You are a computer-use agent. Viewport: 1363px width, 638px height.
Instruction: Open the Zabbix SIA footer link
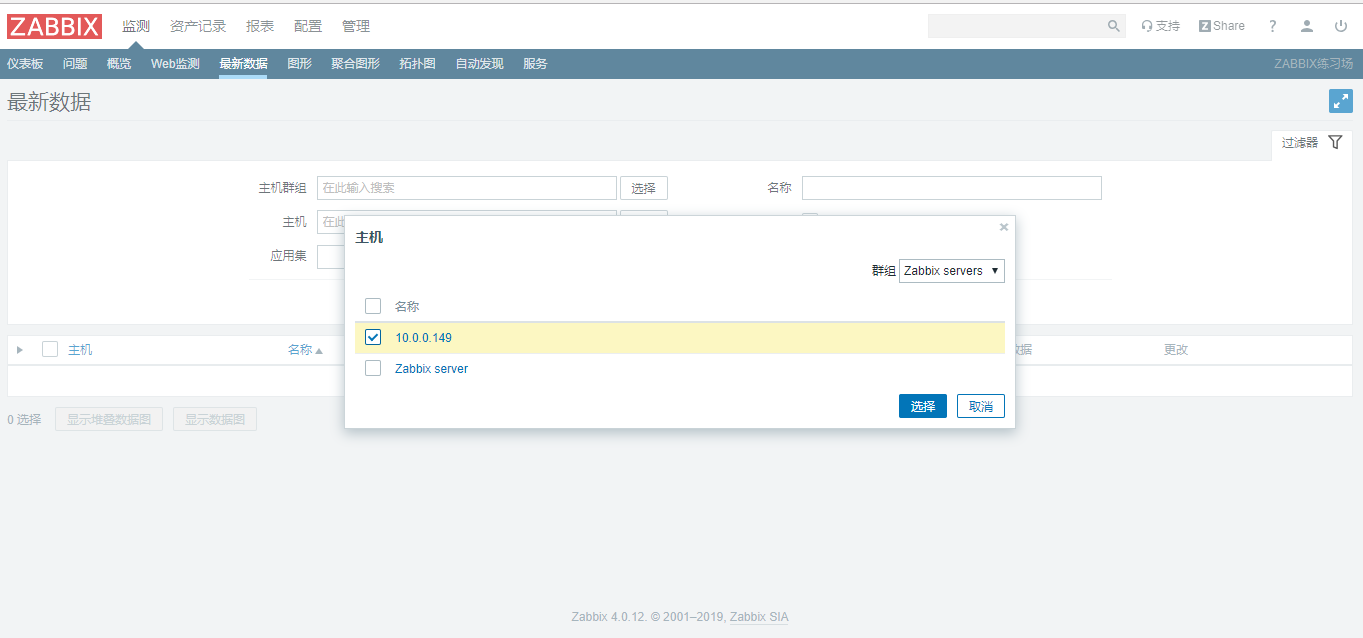759,617
